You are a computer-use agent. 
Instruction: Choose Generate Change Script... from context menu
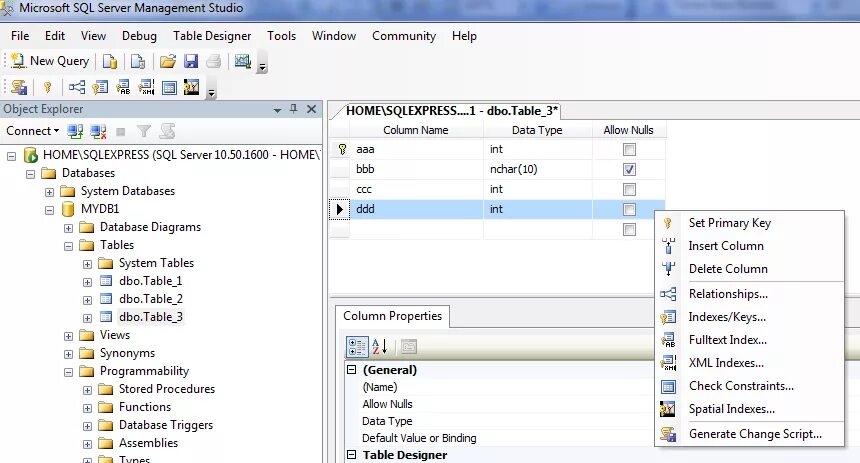click(x=749, y=434)
